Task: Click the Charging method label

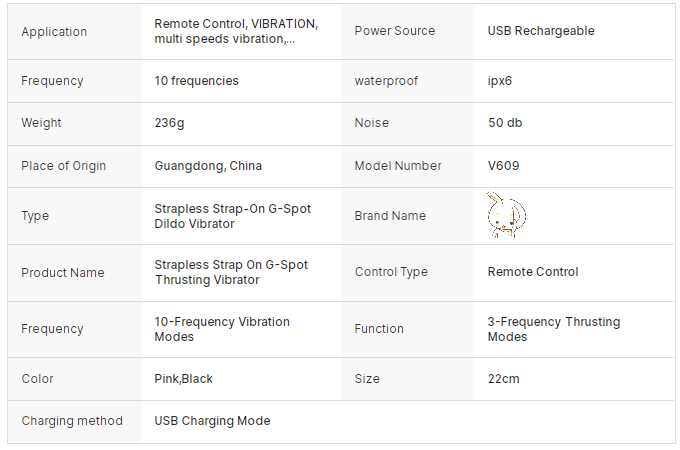Action: click(x=72, y=421)
